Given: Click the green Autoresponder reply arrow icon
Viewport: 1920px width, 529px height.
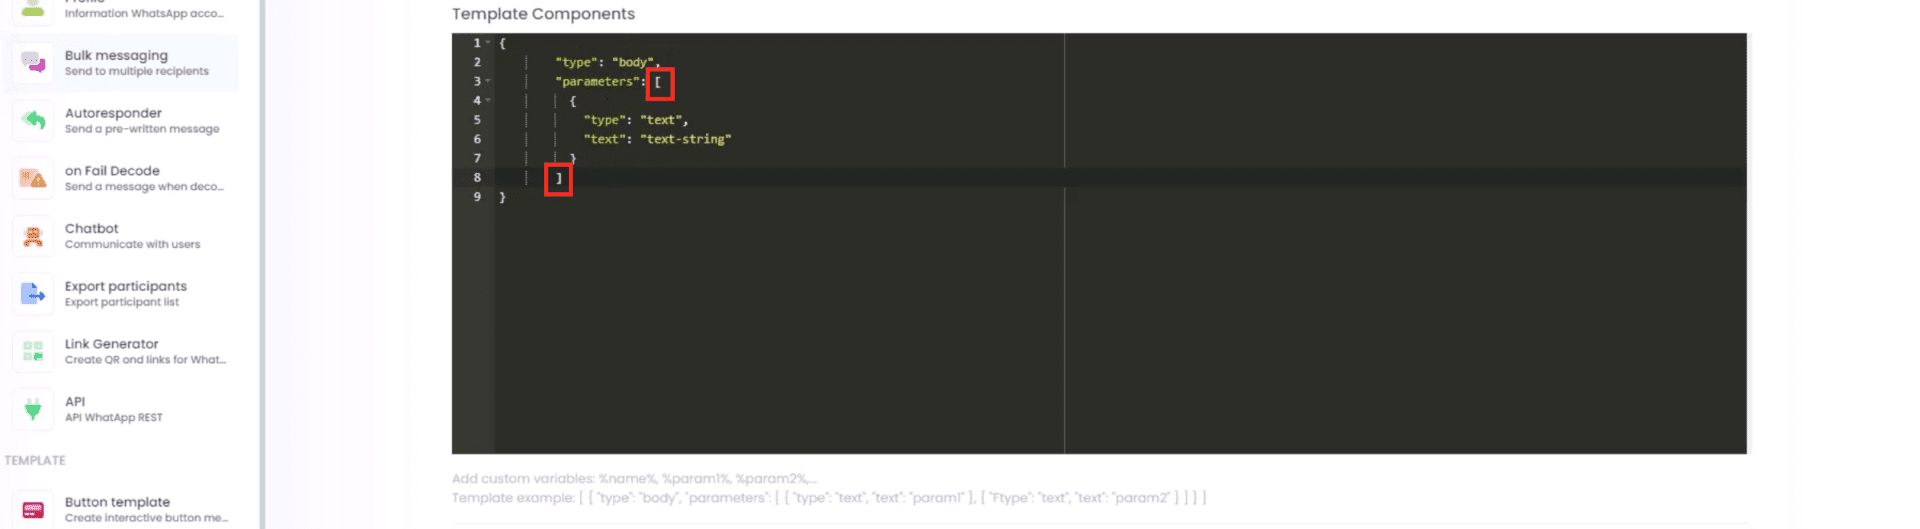Looking at the screenshot, I should coord(33,120).
